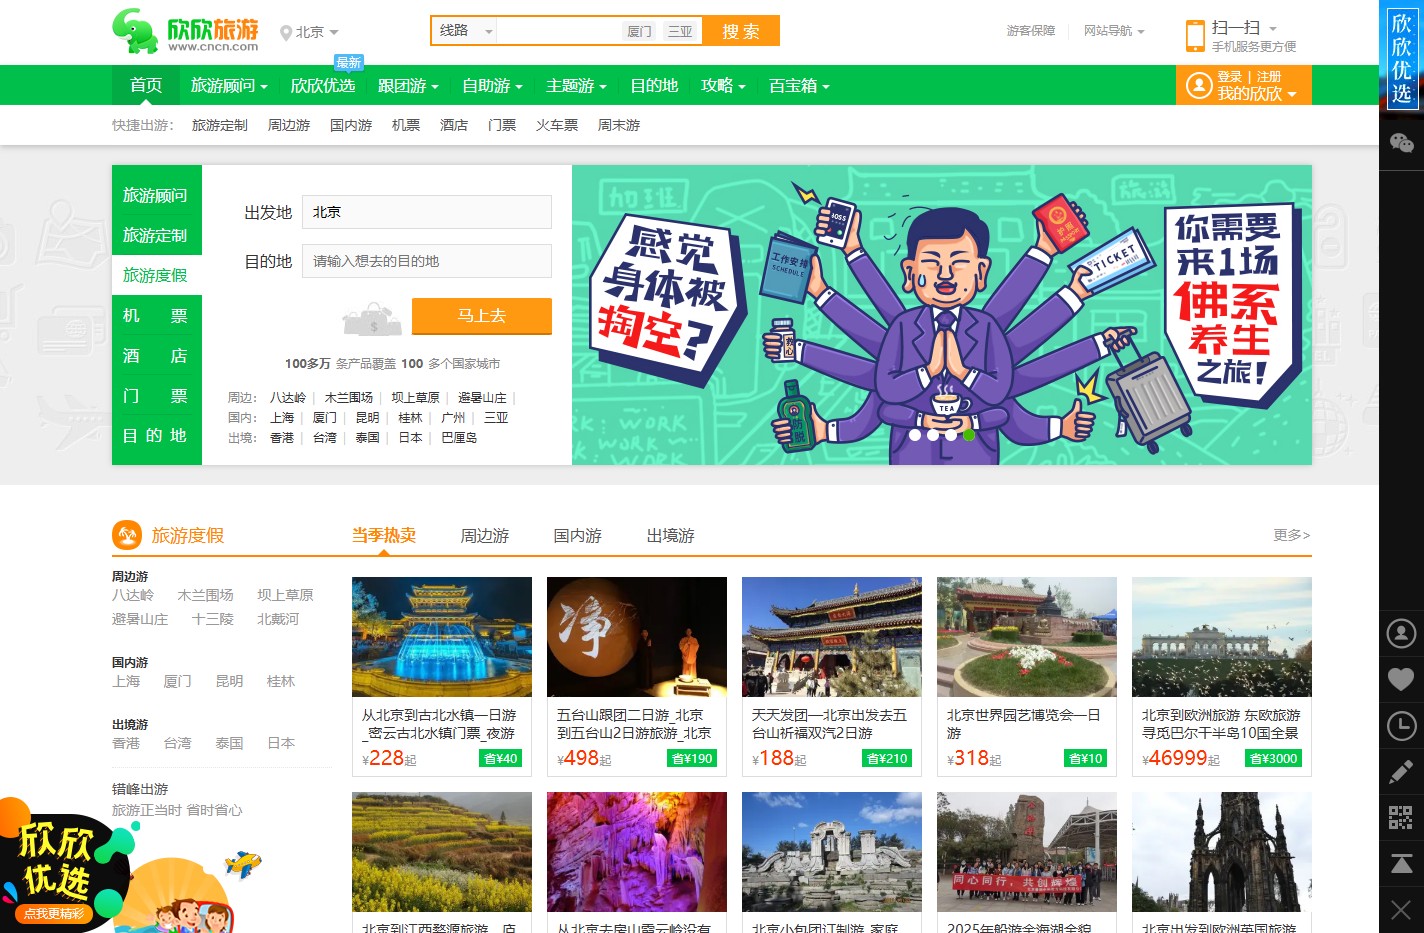
Task: Click the heart favorites icon in the right sidebar
Action: (x=1401, y=680)
